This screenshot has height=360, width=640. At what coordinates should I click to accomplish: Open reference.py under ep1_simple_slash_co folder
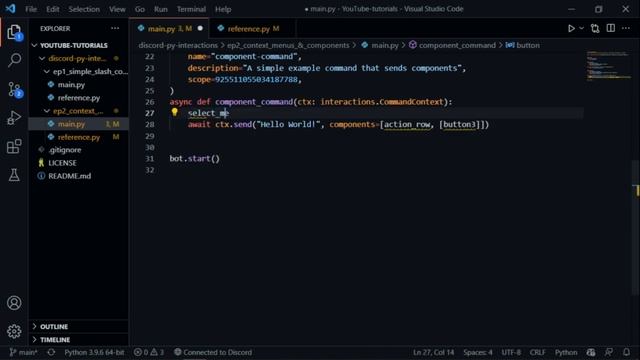click(x=78, y=98)
